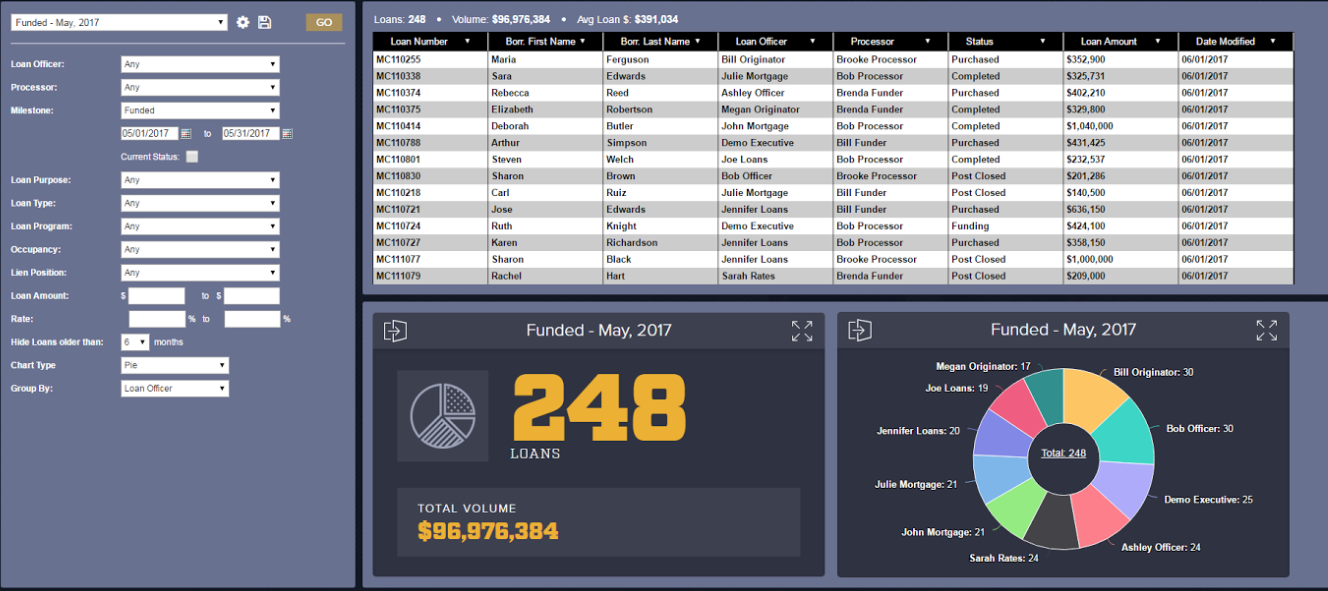This screenshot has height=591, width=1328.
Task: Click the maximum Rate input field
Action: (252, 319)
